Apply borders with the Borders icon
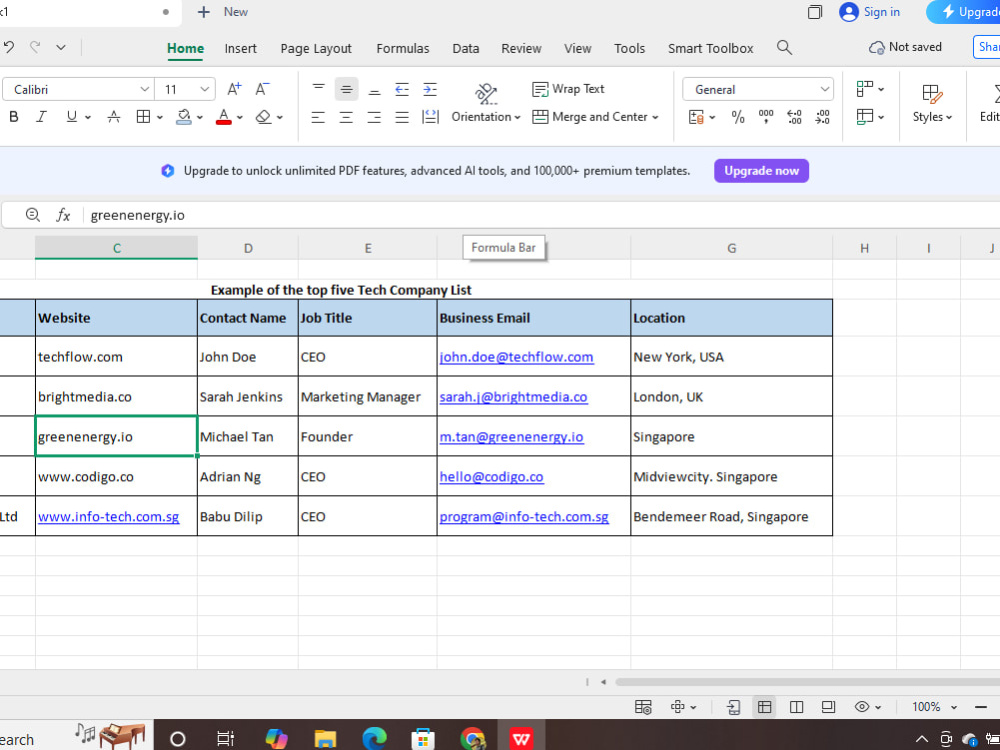The image size is (1000, 750). click(x=143, y=117)
